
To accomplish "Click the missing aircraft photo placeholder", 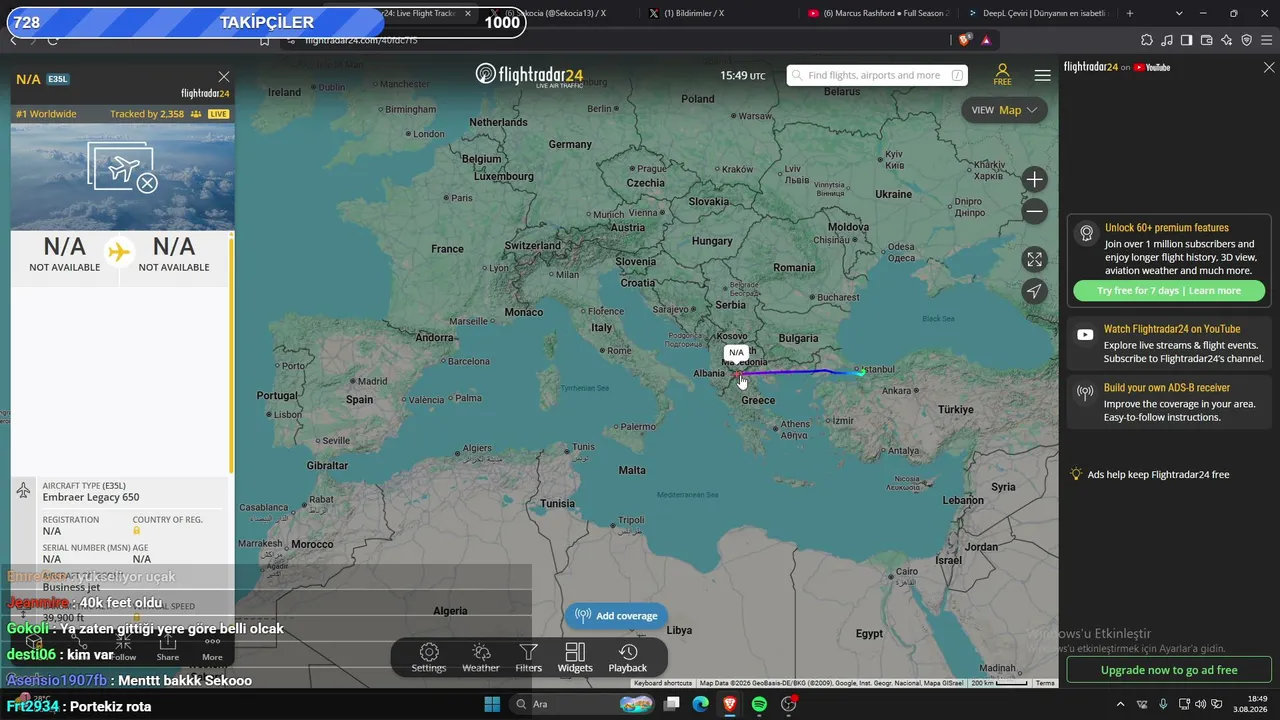I will [123, 168].
